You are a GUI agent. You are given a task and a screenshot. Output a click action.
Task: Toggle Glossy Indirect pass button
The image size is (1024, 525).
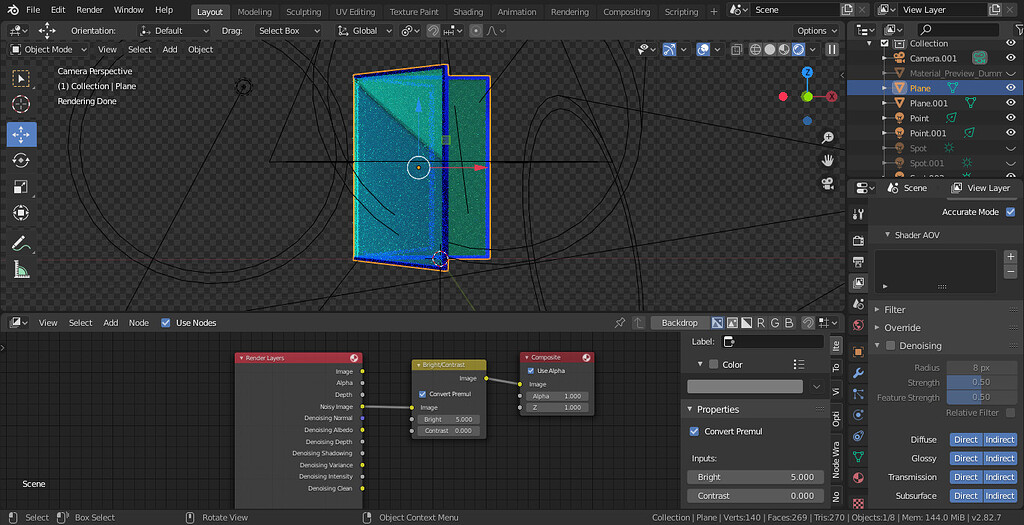[x=1000, y=458]
